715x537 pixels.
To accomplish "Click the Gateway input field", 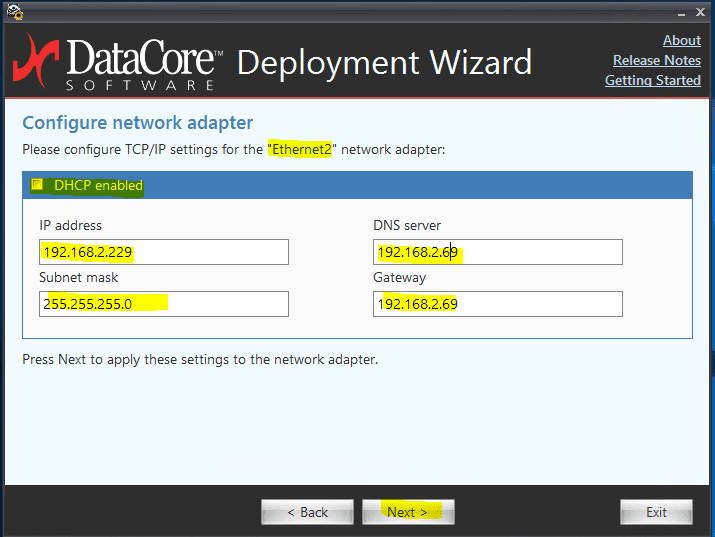I will point(498,304).
